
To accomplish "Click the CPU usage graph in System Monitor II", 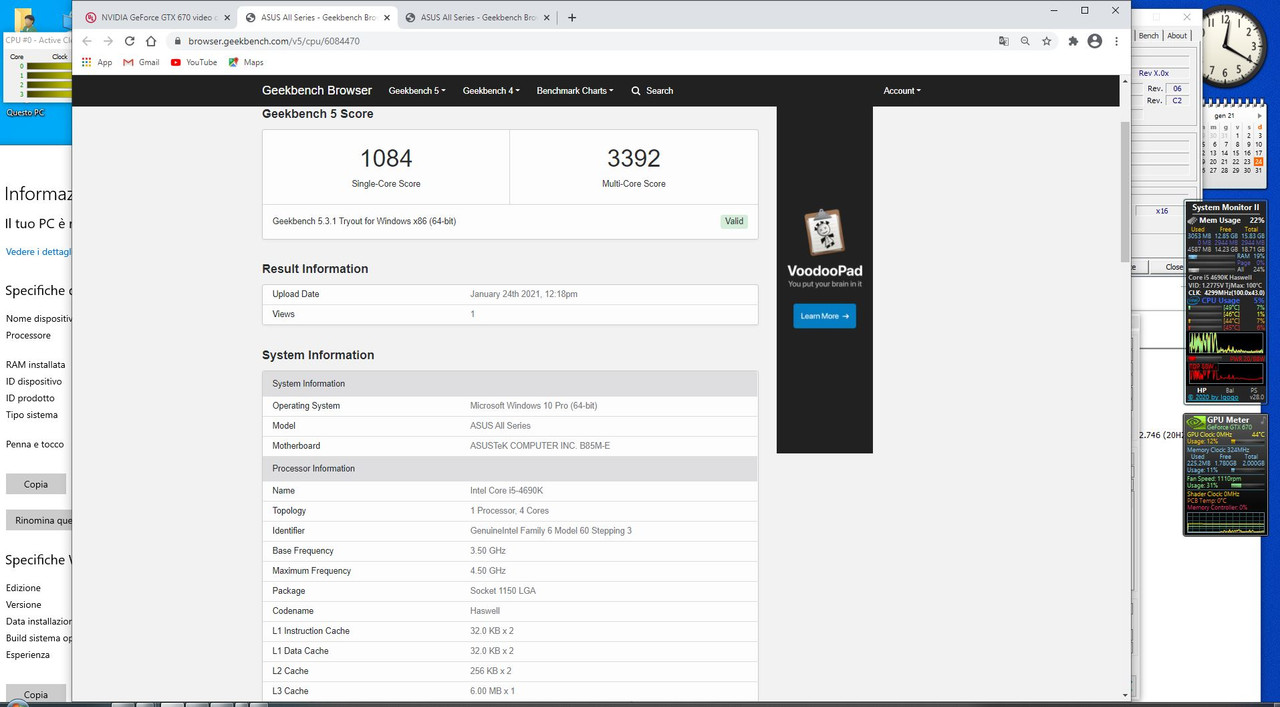I will coord(1226,343).
